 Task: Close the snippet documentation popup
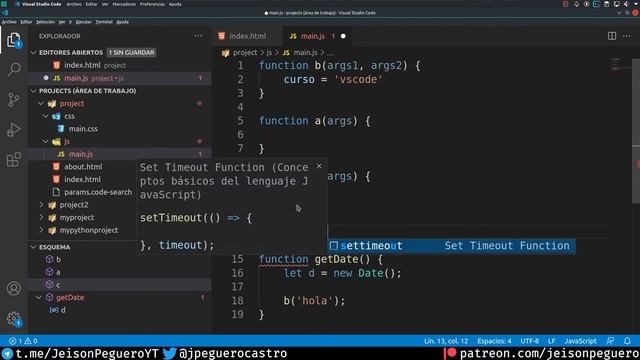[x=319, y=166]
